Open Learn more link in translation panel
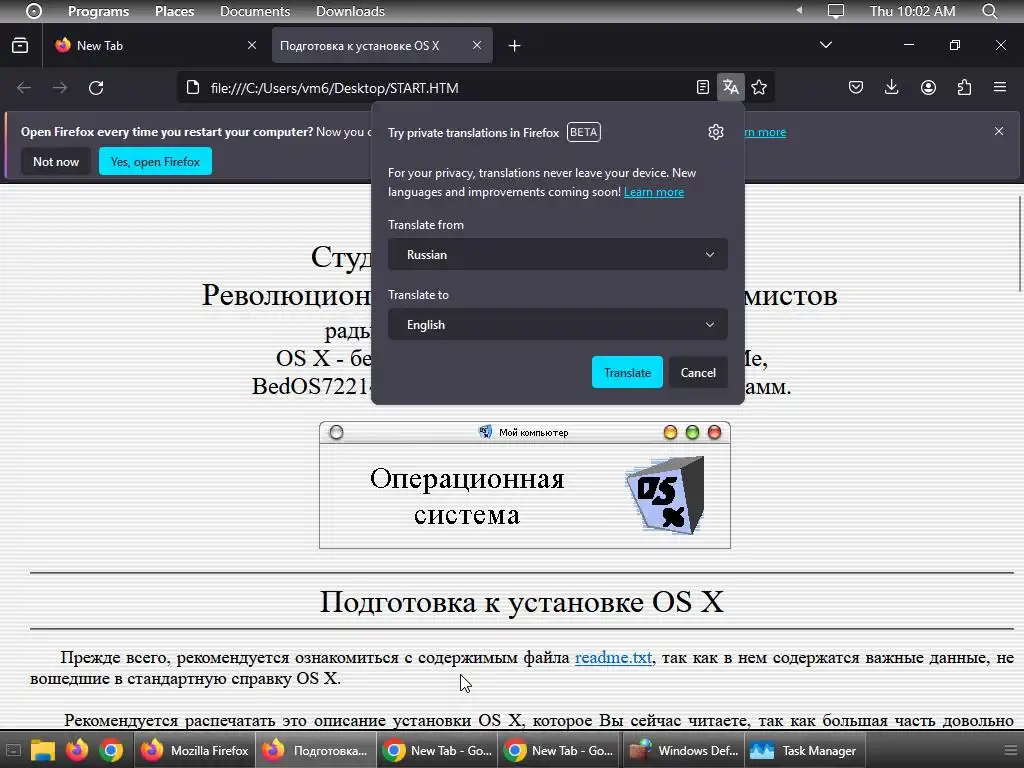1024x768 pixels. point(654,192)
